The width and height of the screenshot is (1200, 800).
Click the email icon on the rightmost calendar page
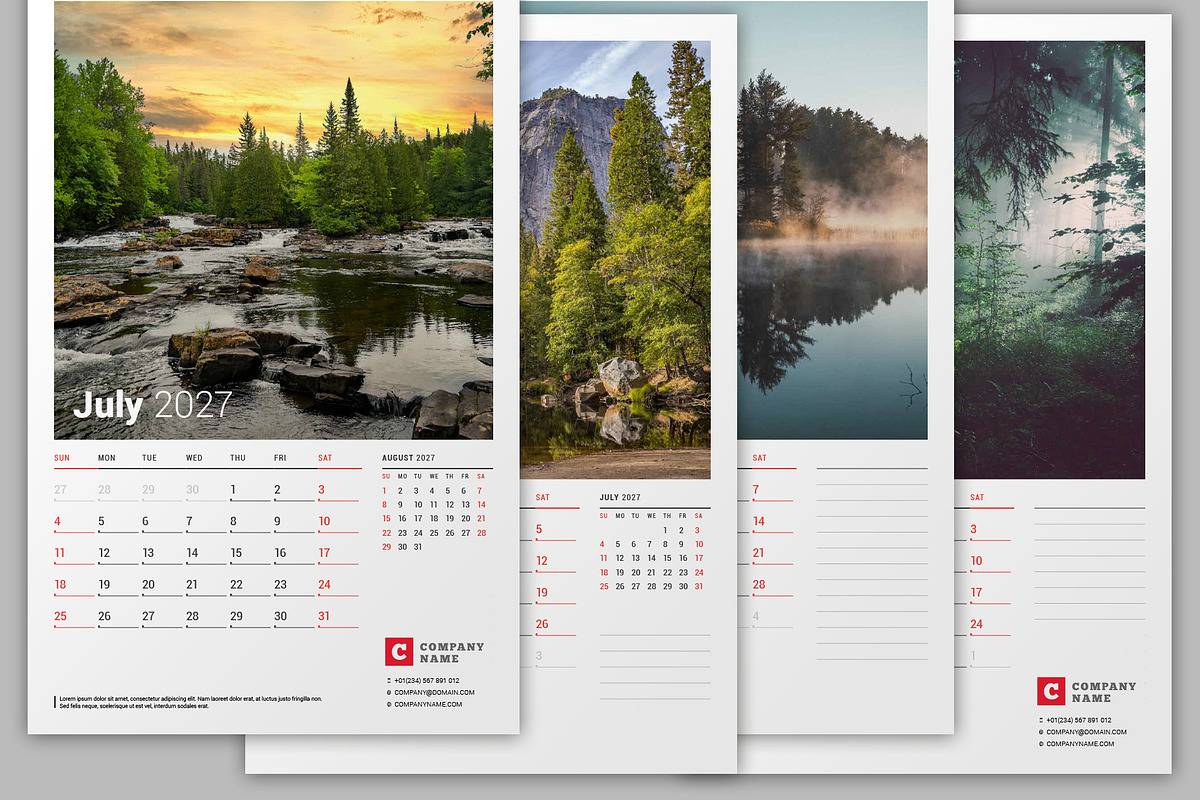(1041, 732)
